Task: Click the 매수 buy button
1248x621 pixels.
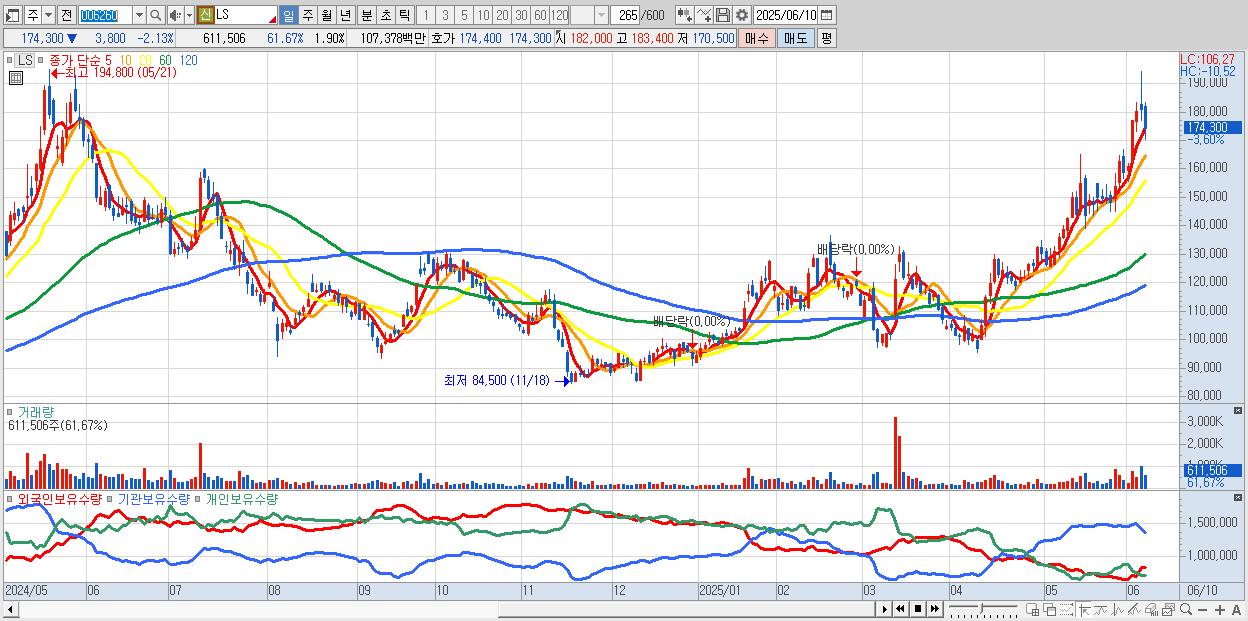Action: 757,38
